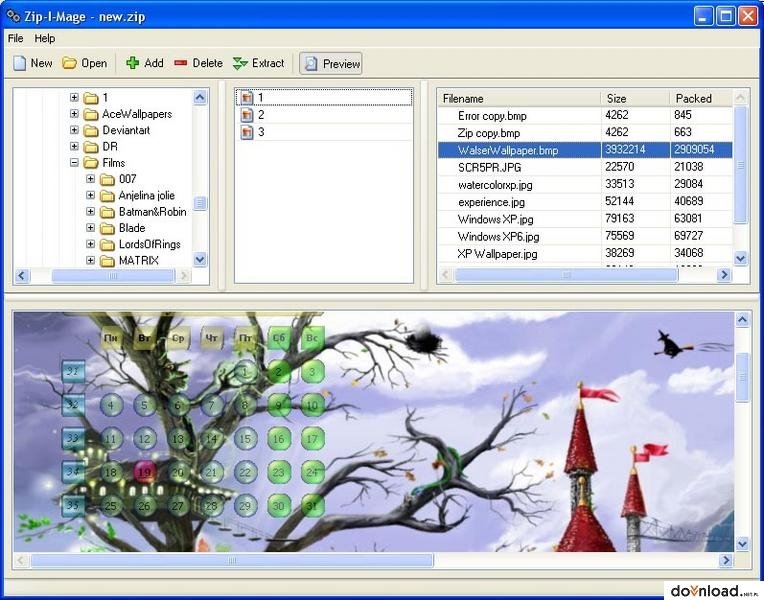Click the preview pane scroll up arrow
The width and height of the screenshot is (764, 600).
click(742, 320)
